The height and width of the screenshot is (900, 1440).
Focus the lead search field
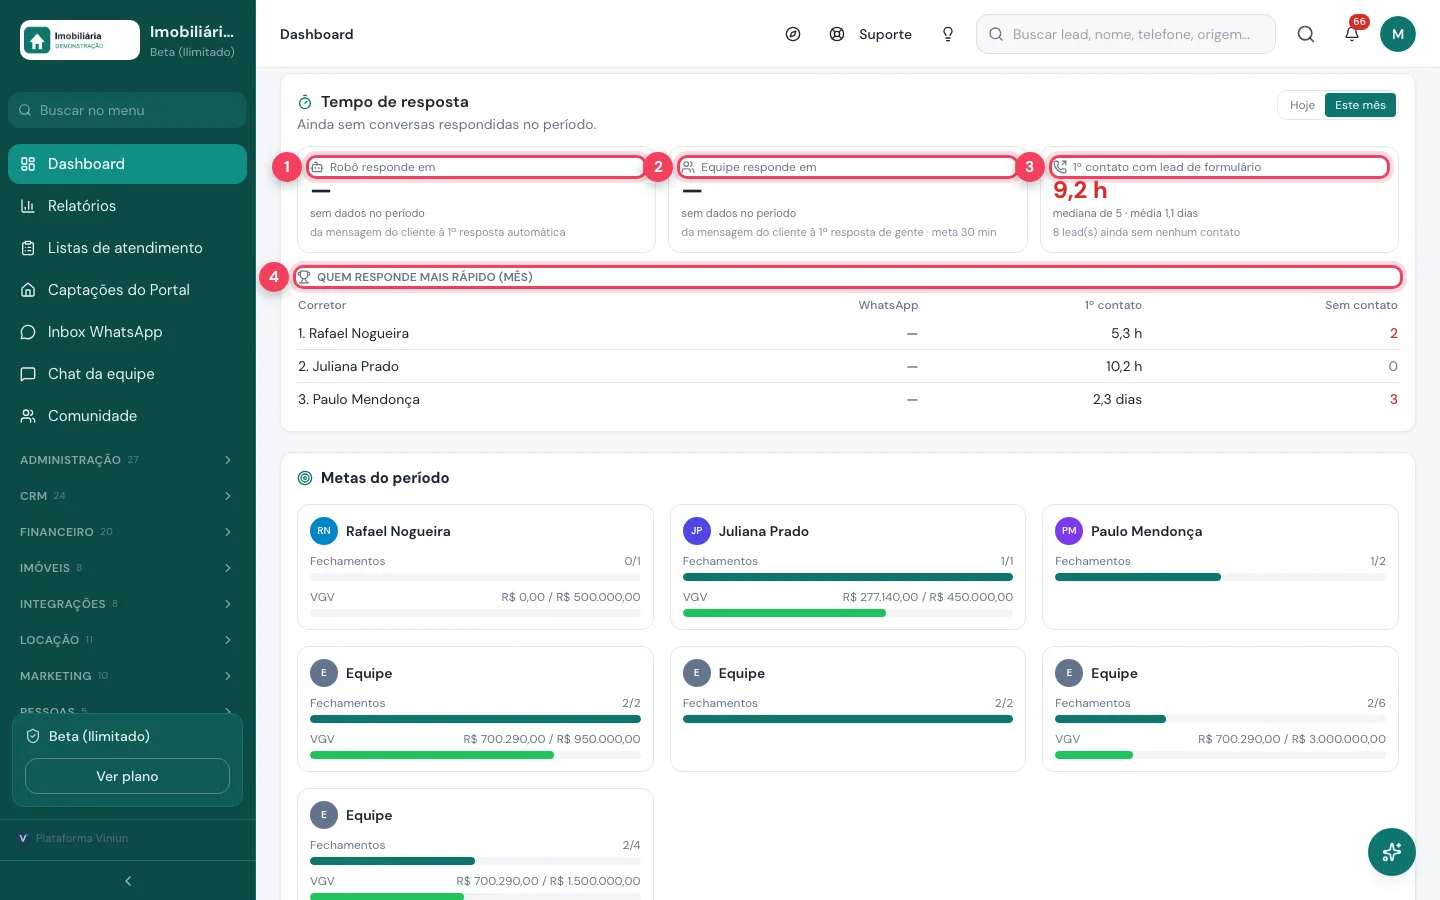click(x=1126, y=34)
